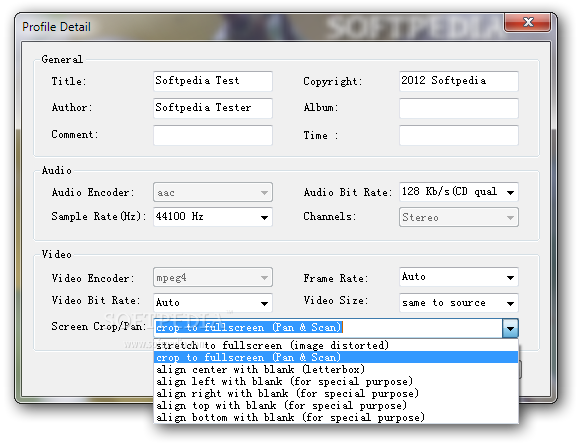Choose align bottom with blank option
The image size is (578, 446).
[336, 418]
